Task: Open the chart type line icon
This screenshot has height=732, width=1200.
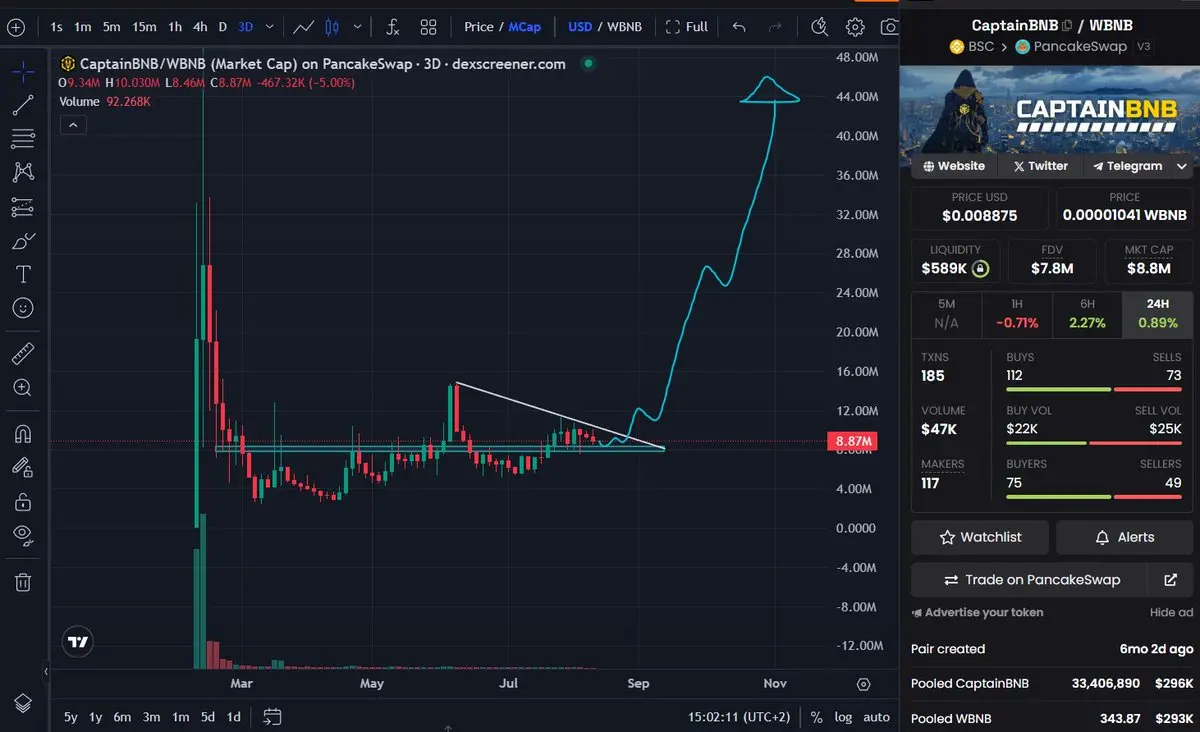Action: tap(304, 27)
